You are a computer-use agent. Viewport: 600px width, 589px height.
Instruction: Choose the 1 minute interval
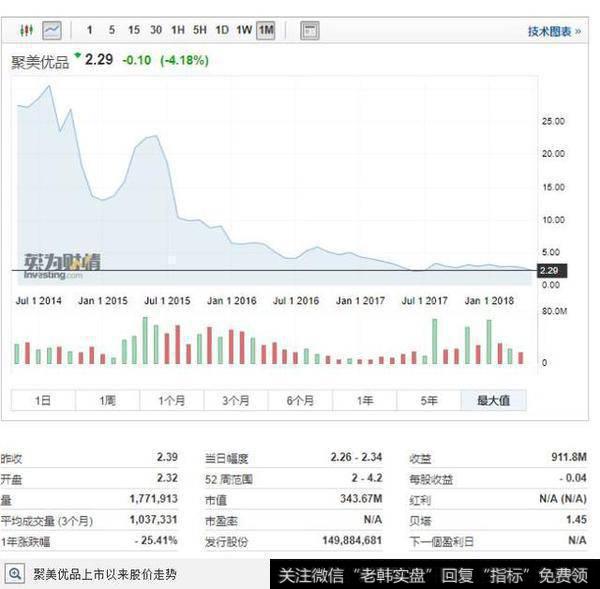[90, 30]
